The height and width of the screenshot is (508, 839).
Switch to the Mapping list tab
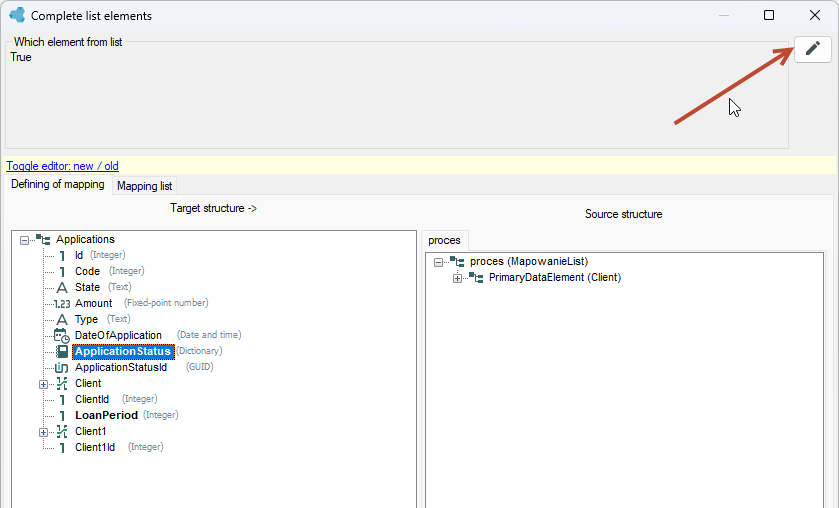pyautogui.click(x=144, y=186)
